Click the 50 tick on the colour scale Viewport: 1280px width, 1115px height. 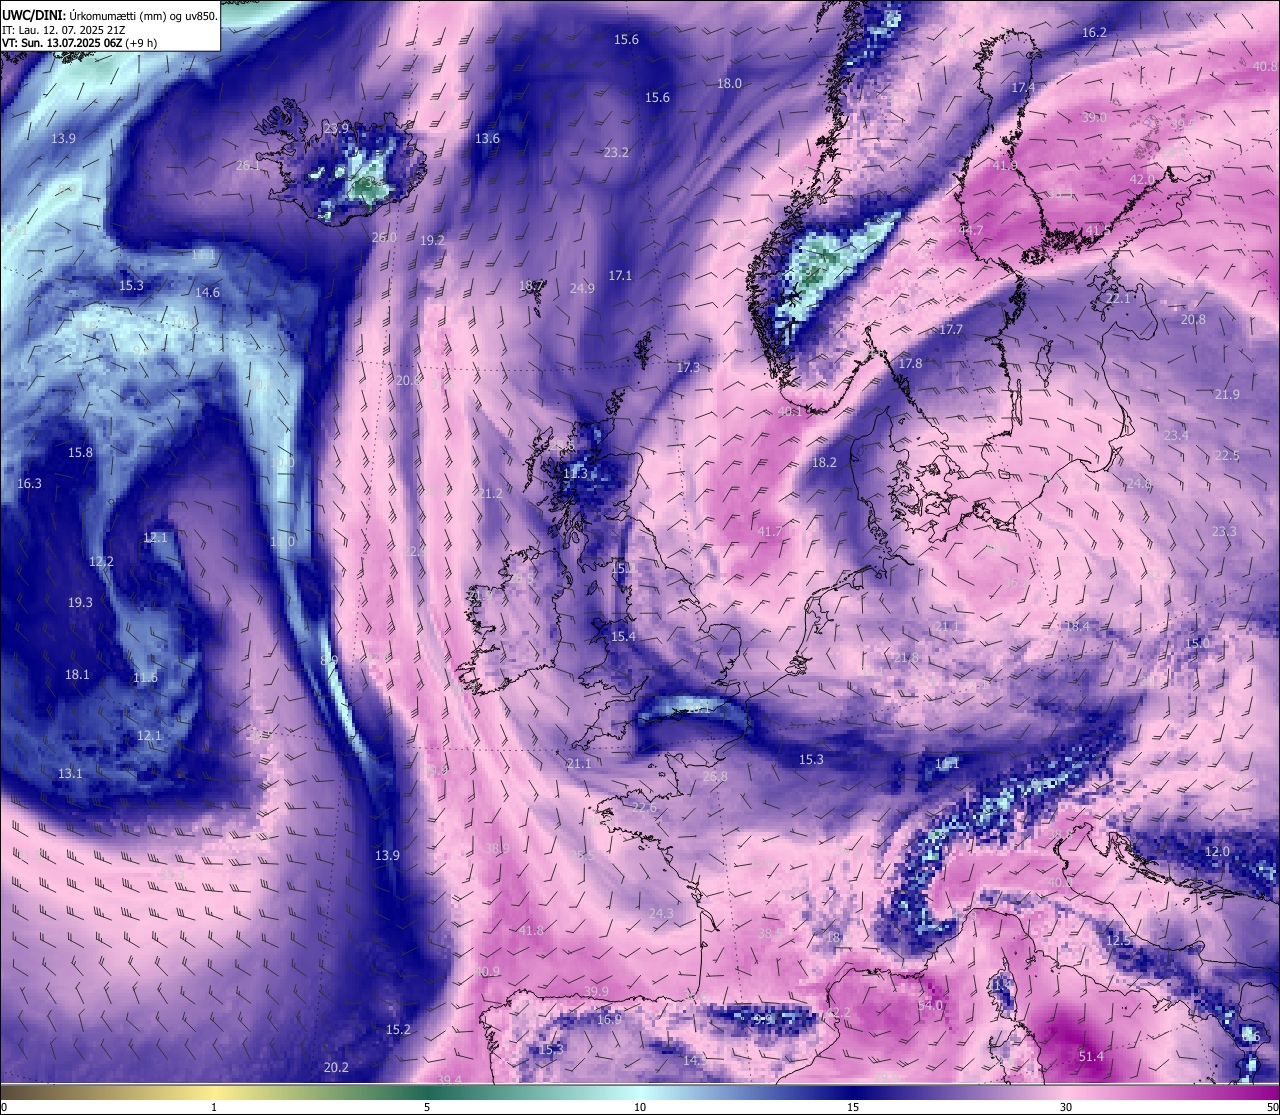1272,1107
